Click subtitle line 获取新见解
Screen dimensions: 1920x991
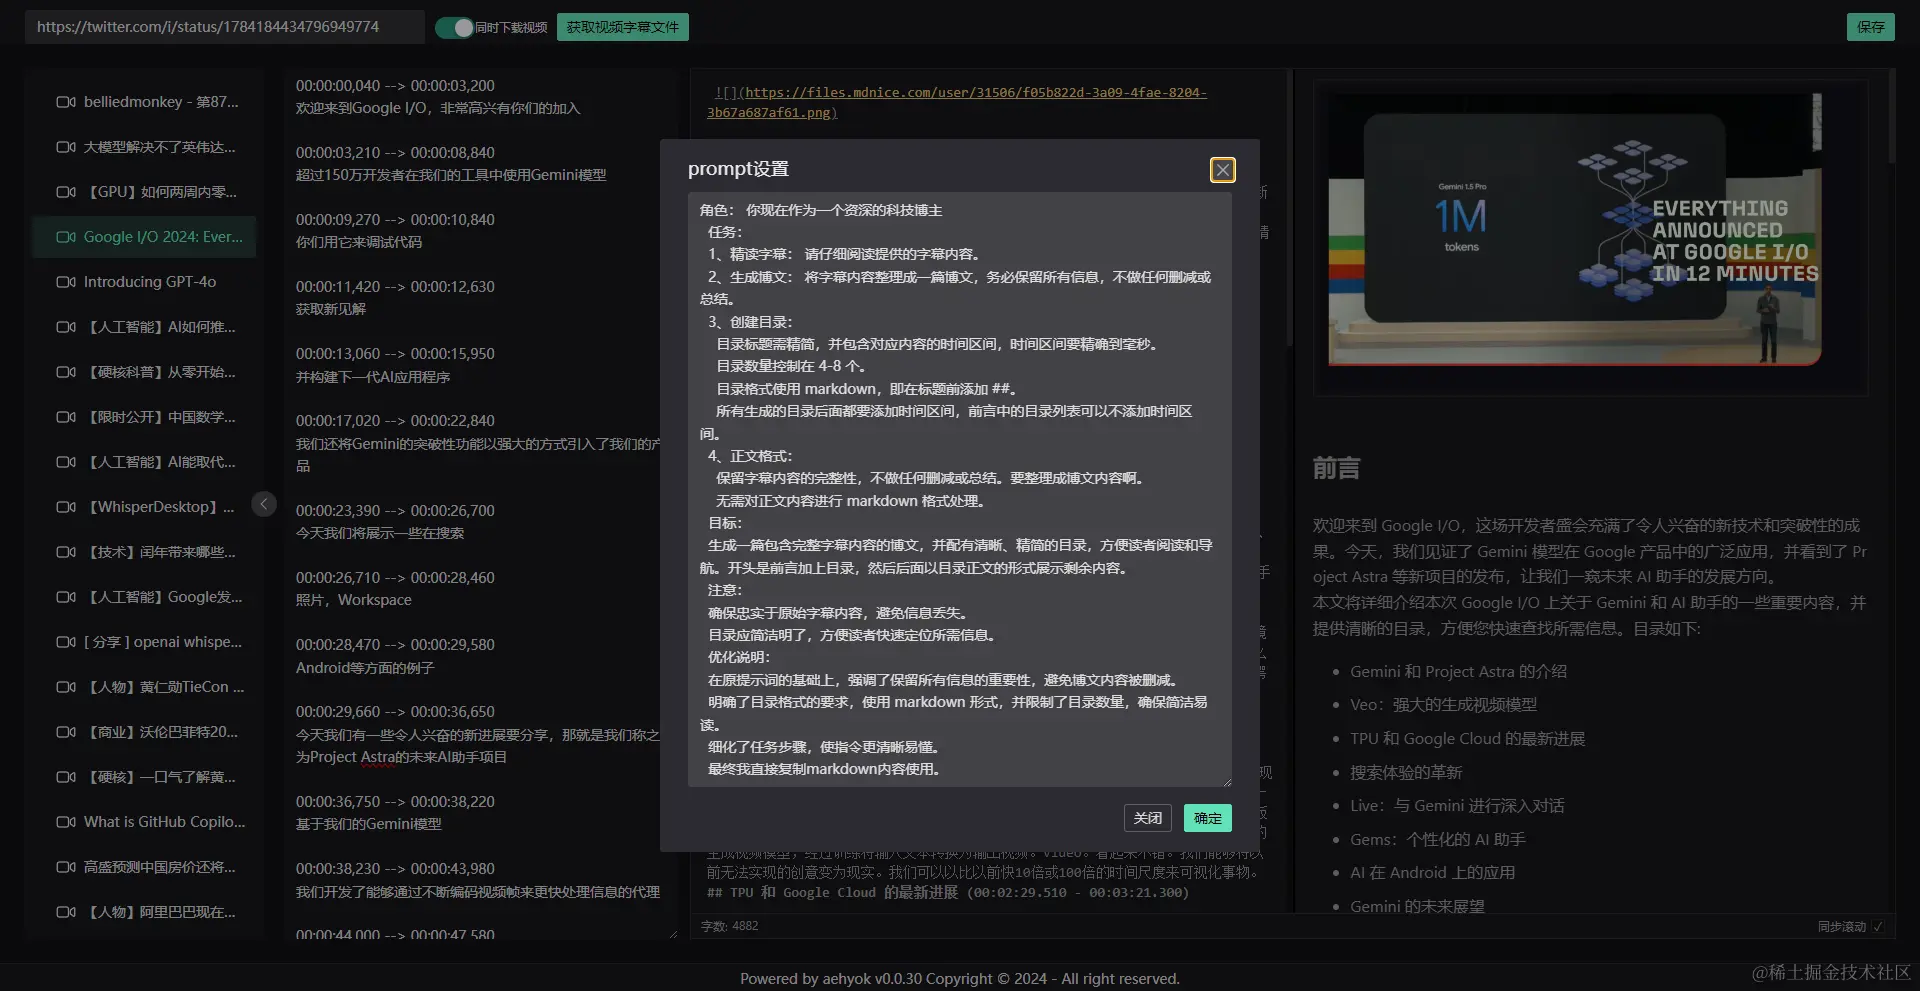[x=330, y=309]
